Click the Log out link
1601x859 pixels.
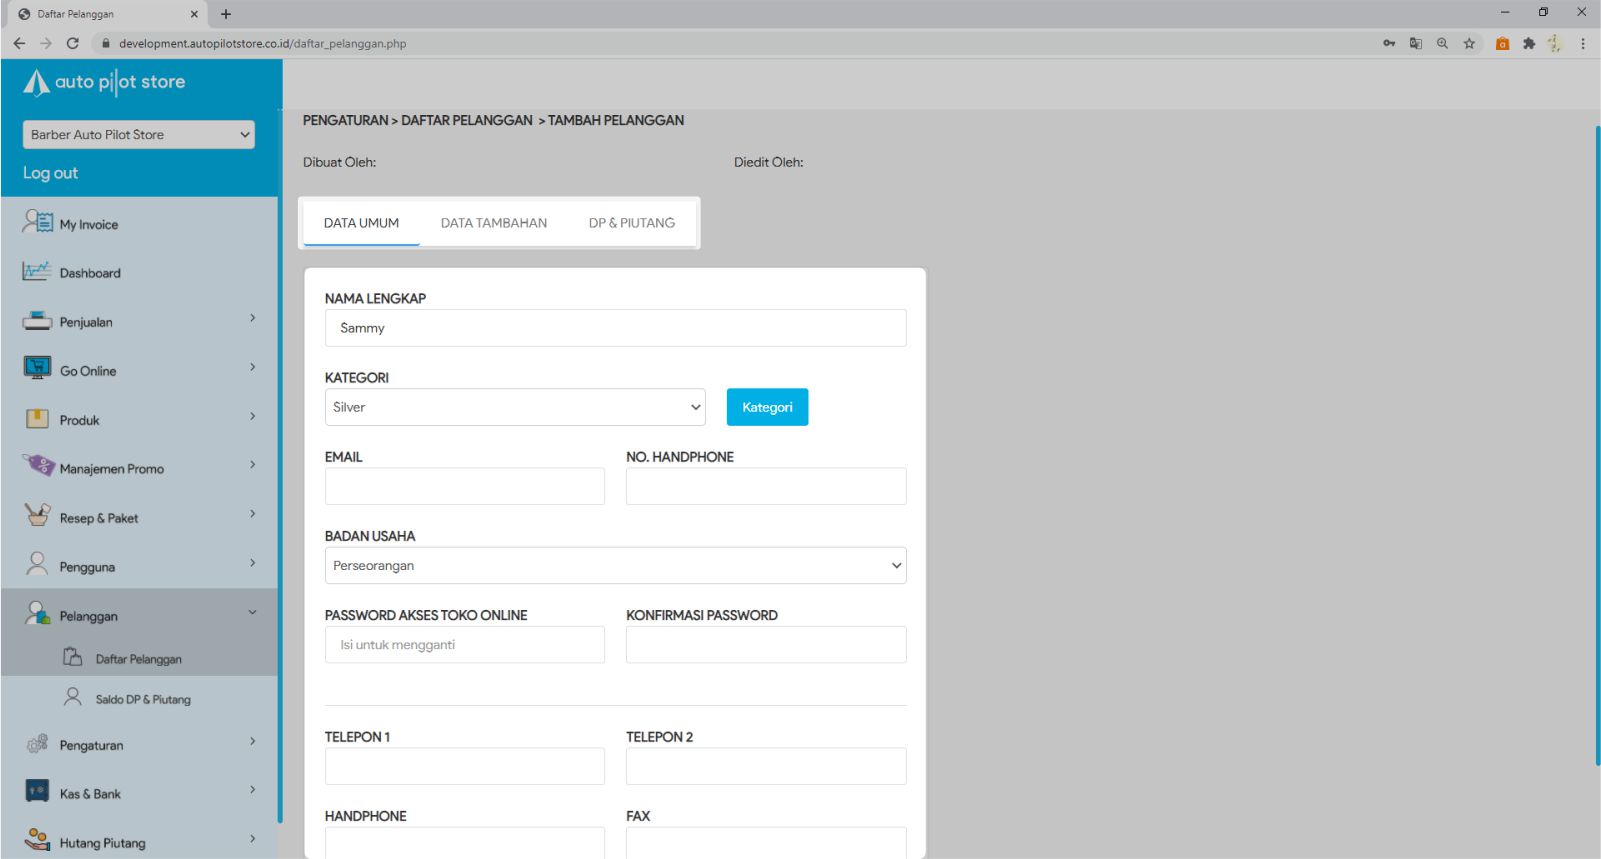pyautogui.click(x=50, y=173)
